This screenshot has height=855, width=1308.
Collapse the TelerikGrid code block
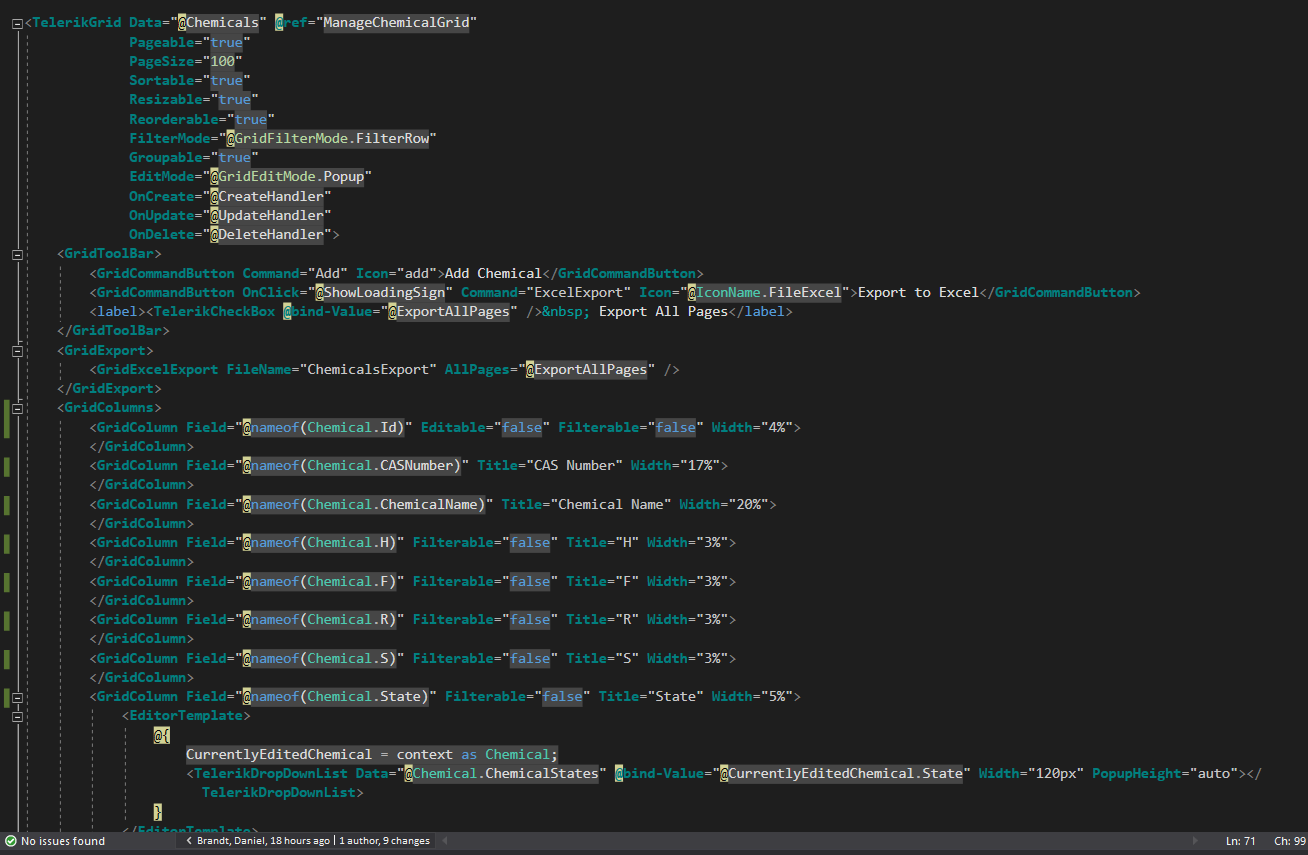[x=17, y=24]
